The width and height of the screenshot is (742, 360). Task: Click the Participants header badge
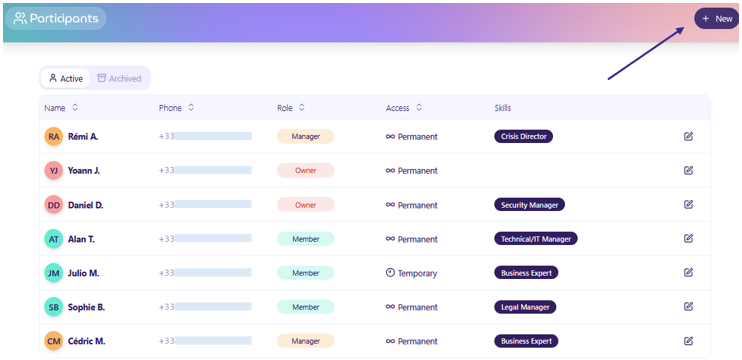click(x=56, y=18)
